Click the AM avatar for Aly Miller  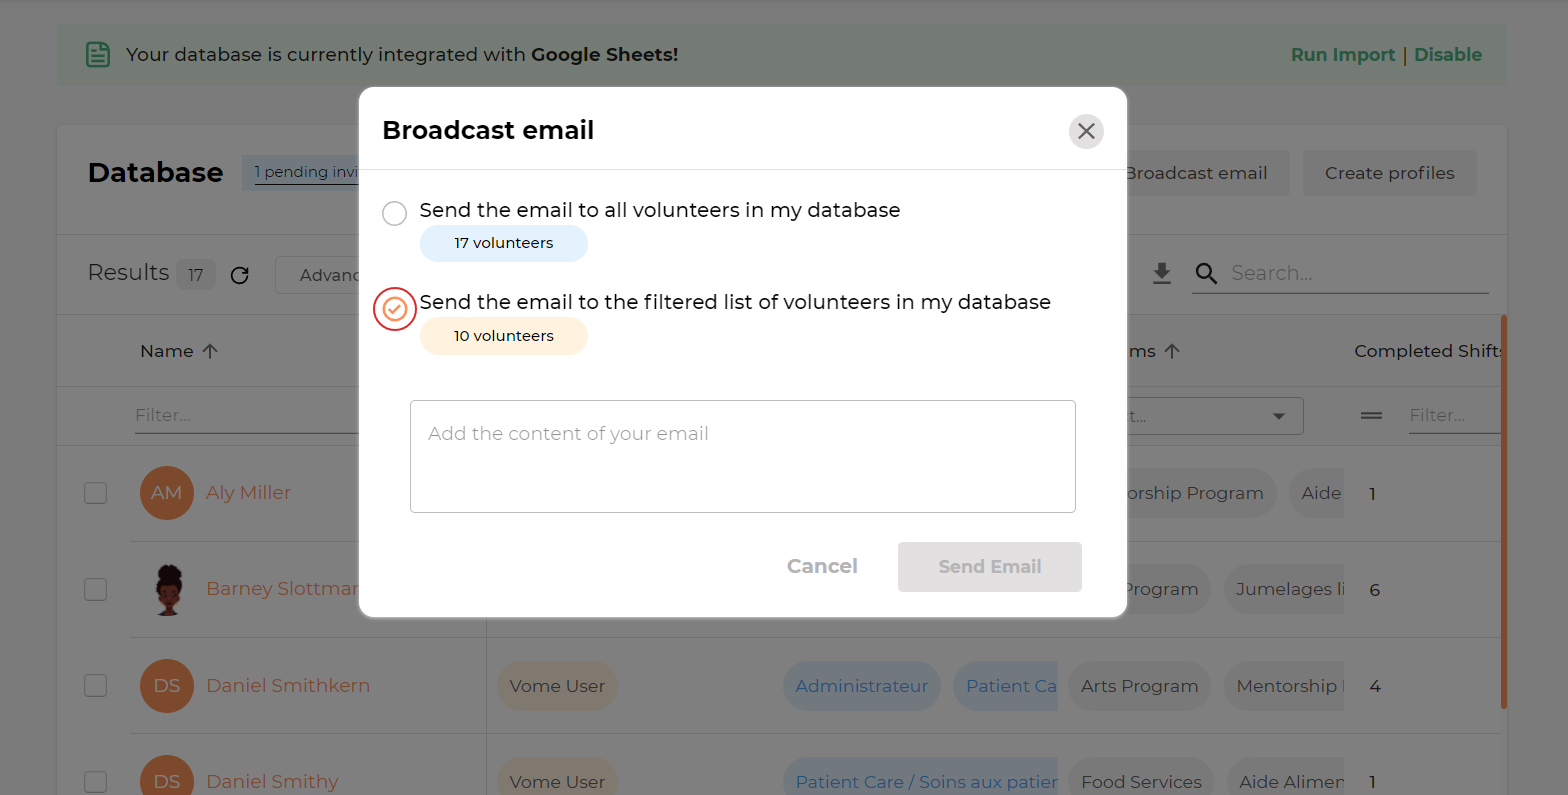click(x=167, y=493)
